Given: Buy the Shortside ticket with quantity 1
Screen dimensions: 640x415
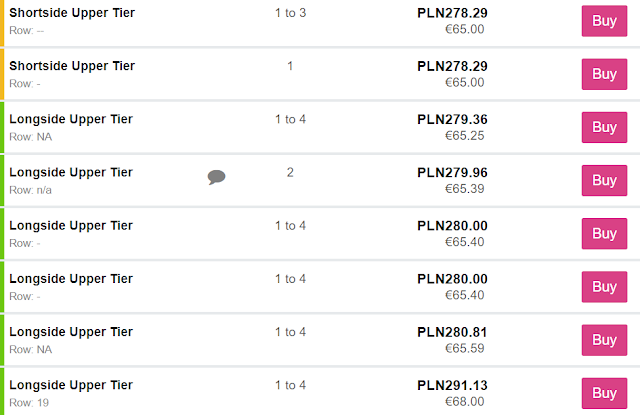Looking at the screenshot, I should click(x=604, y=74).
